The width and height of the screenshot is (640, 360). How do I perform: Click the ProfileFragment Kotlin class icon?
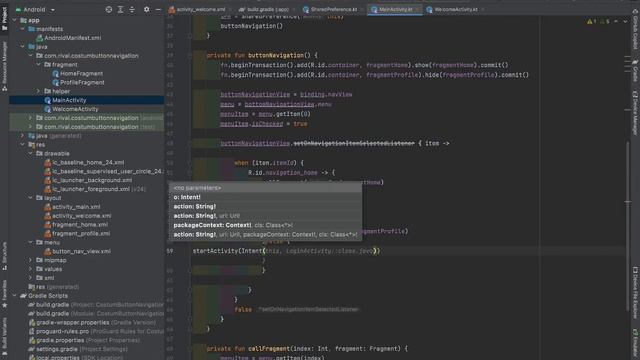(56, 82)
